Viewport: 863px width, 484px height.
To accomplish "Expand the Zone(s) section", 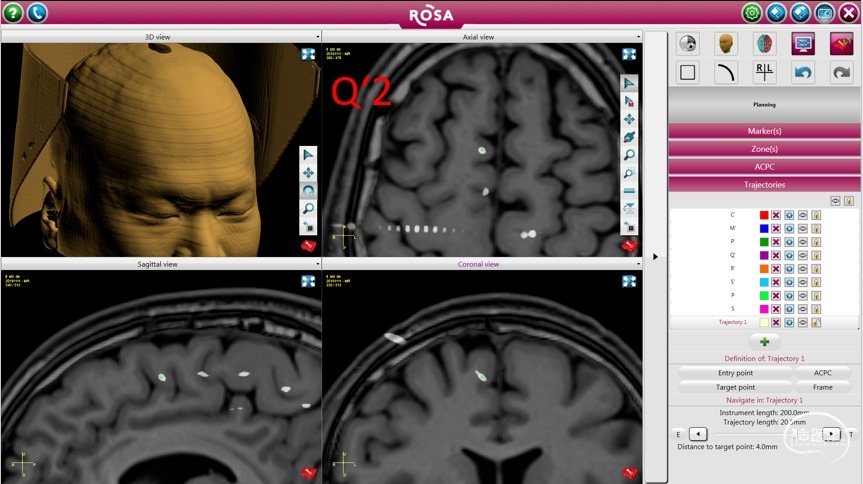I will coord(764,149).
